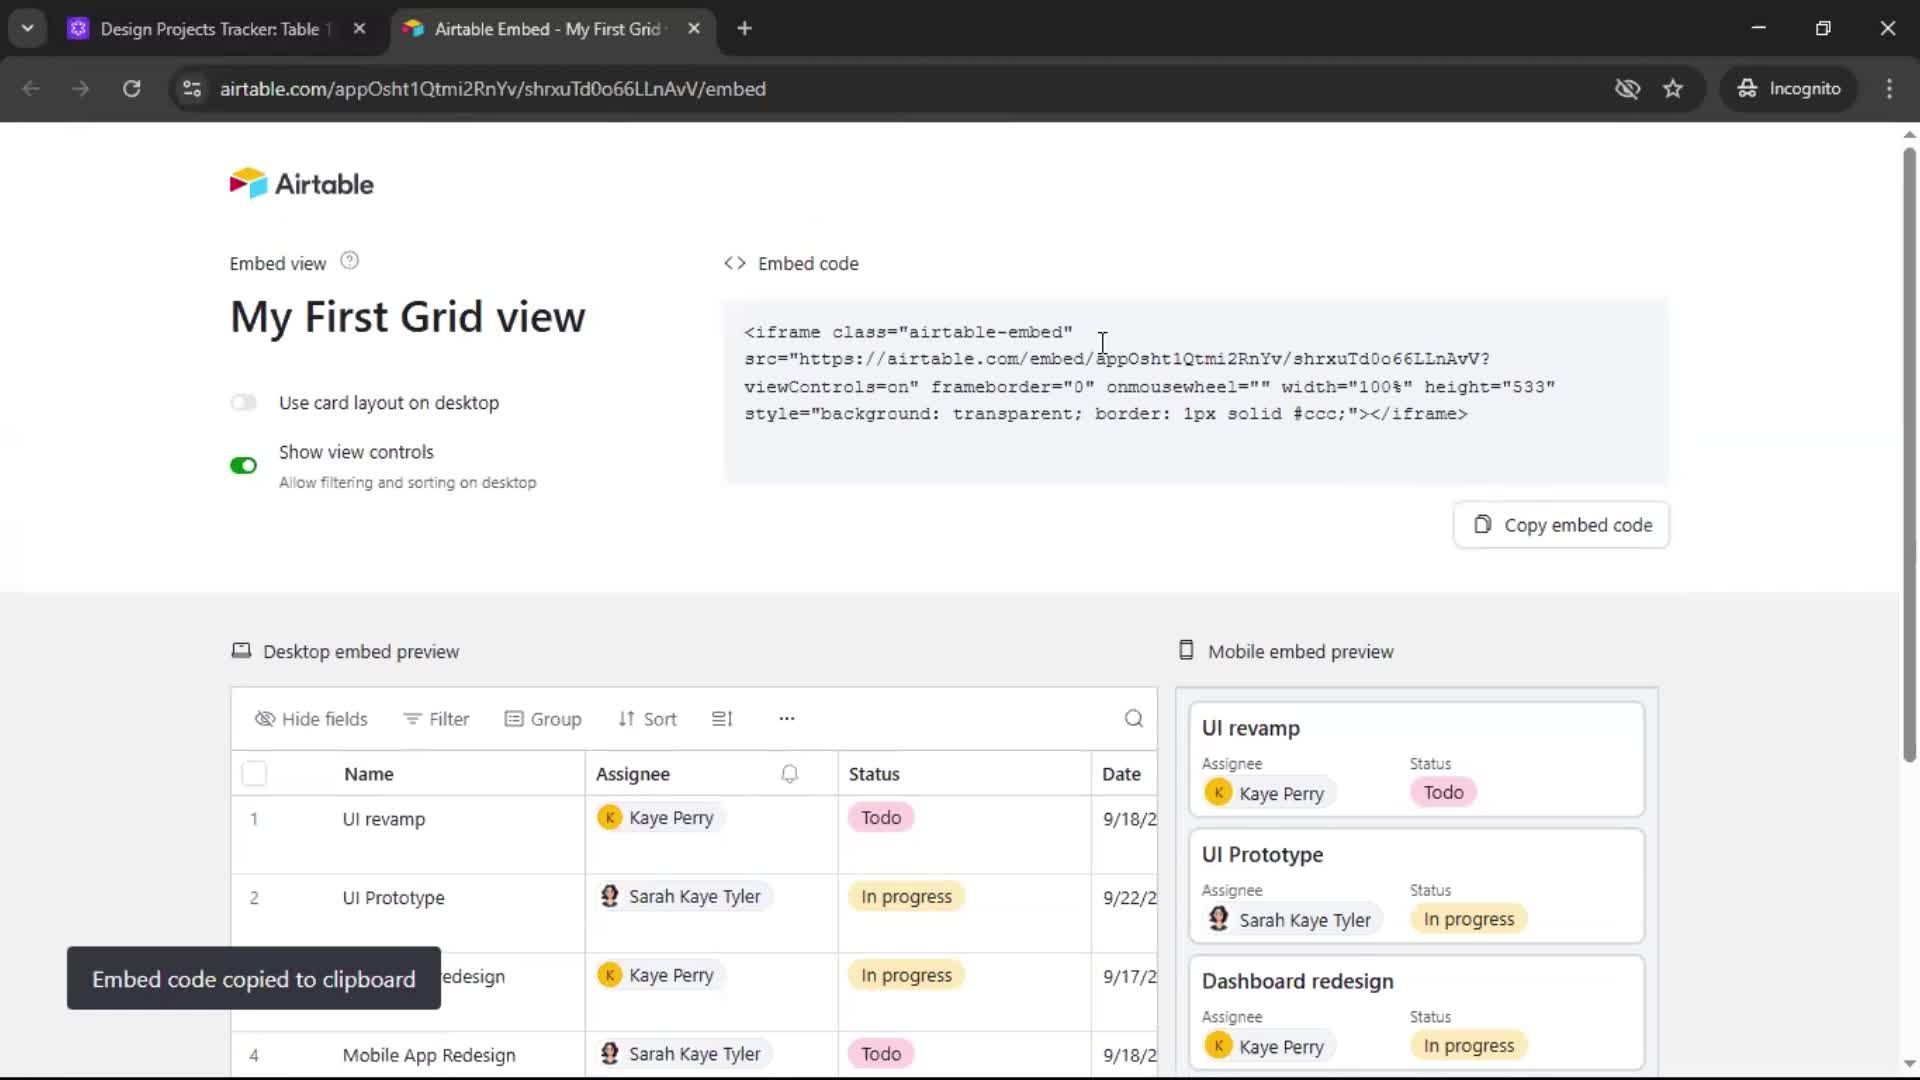Go forward in browser history
Viewport: 1920px width, 1080px height.
pos(81,89)
